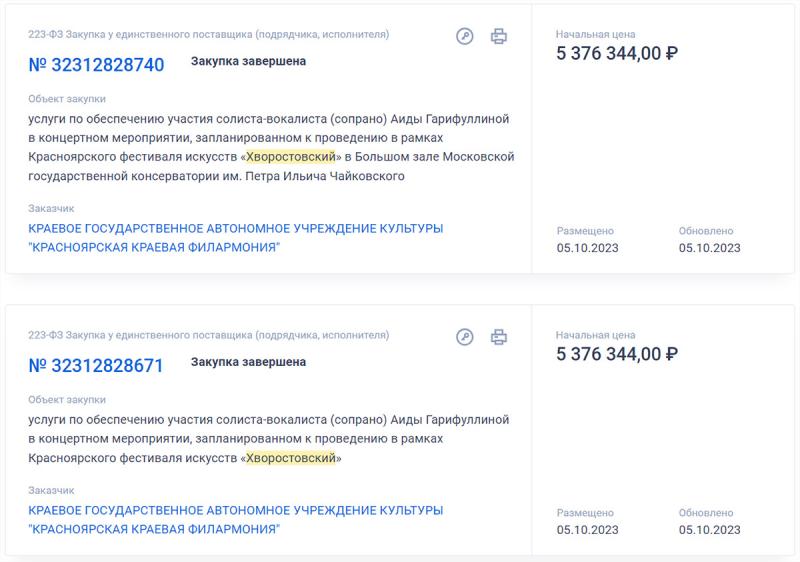Viewport: 800px width, 562px height.
Task: Click the first card's starting price 5 376 344,00 ₽
Action: click(617, 53)
